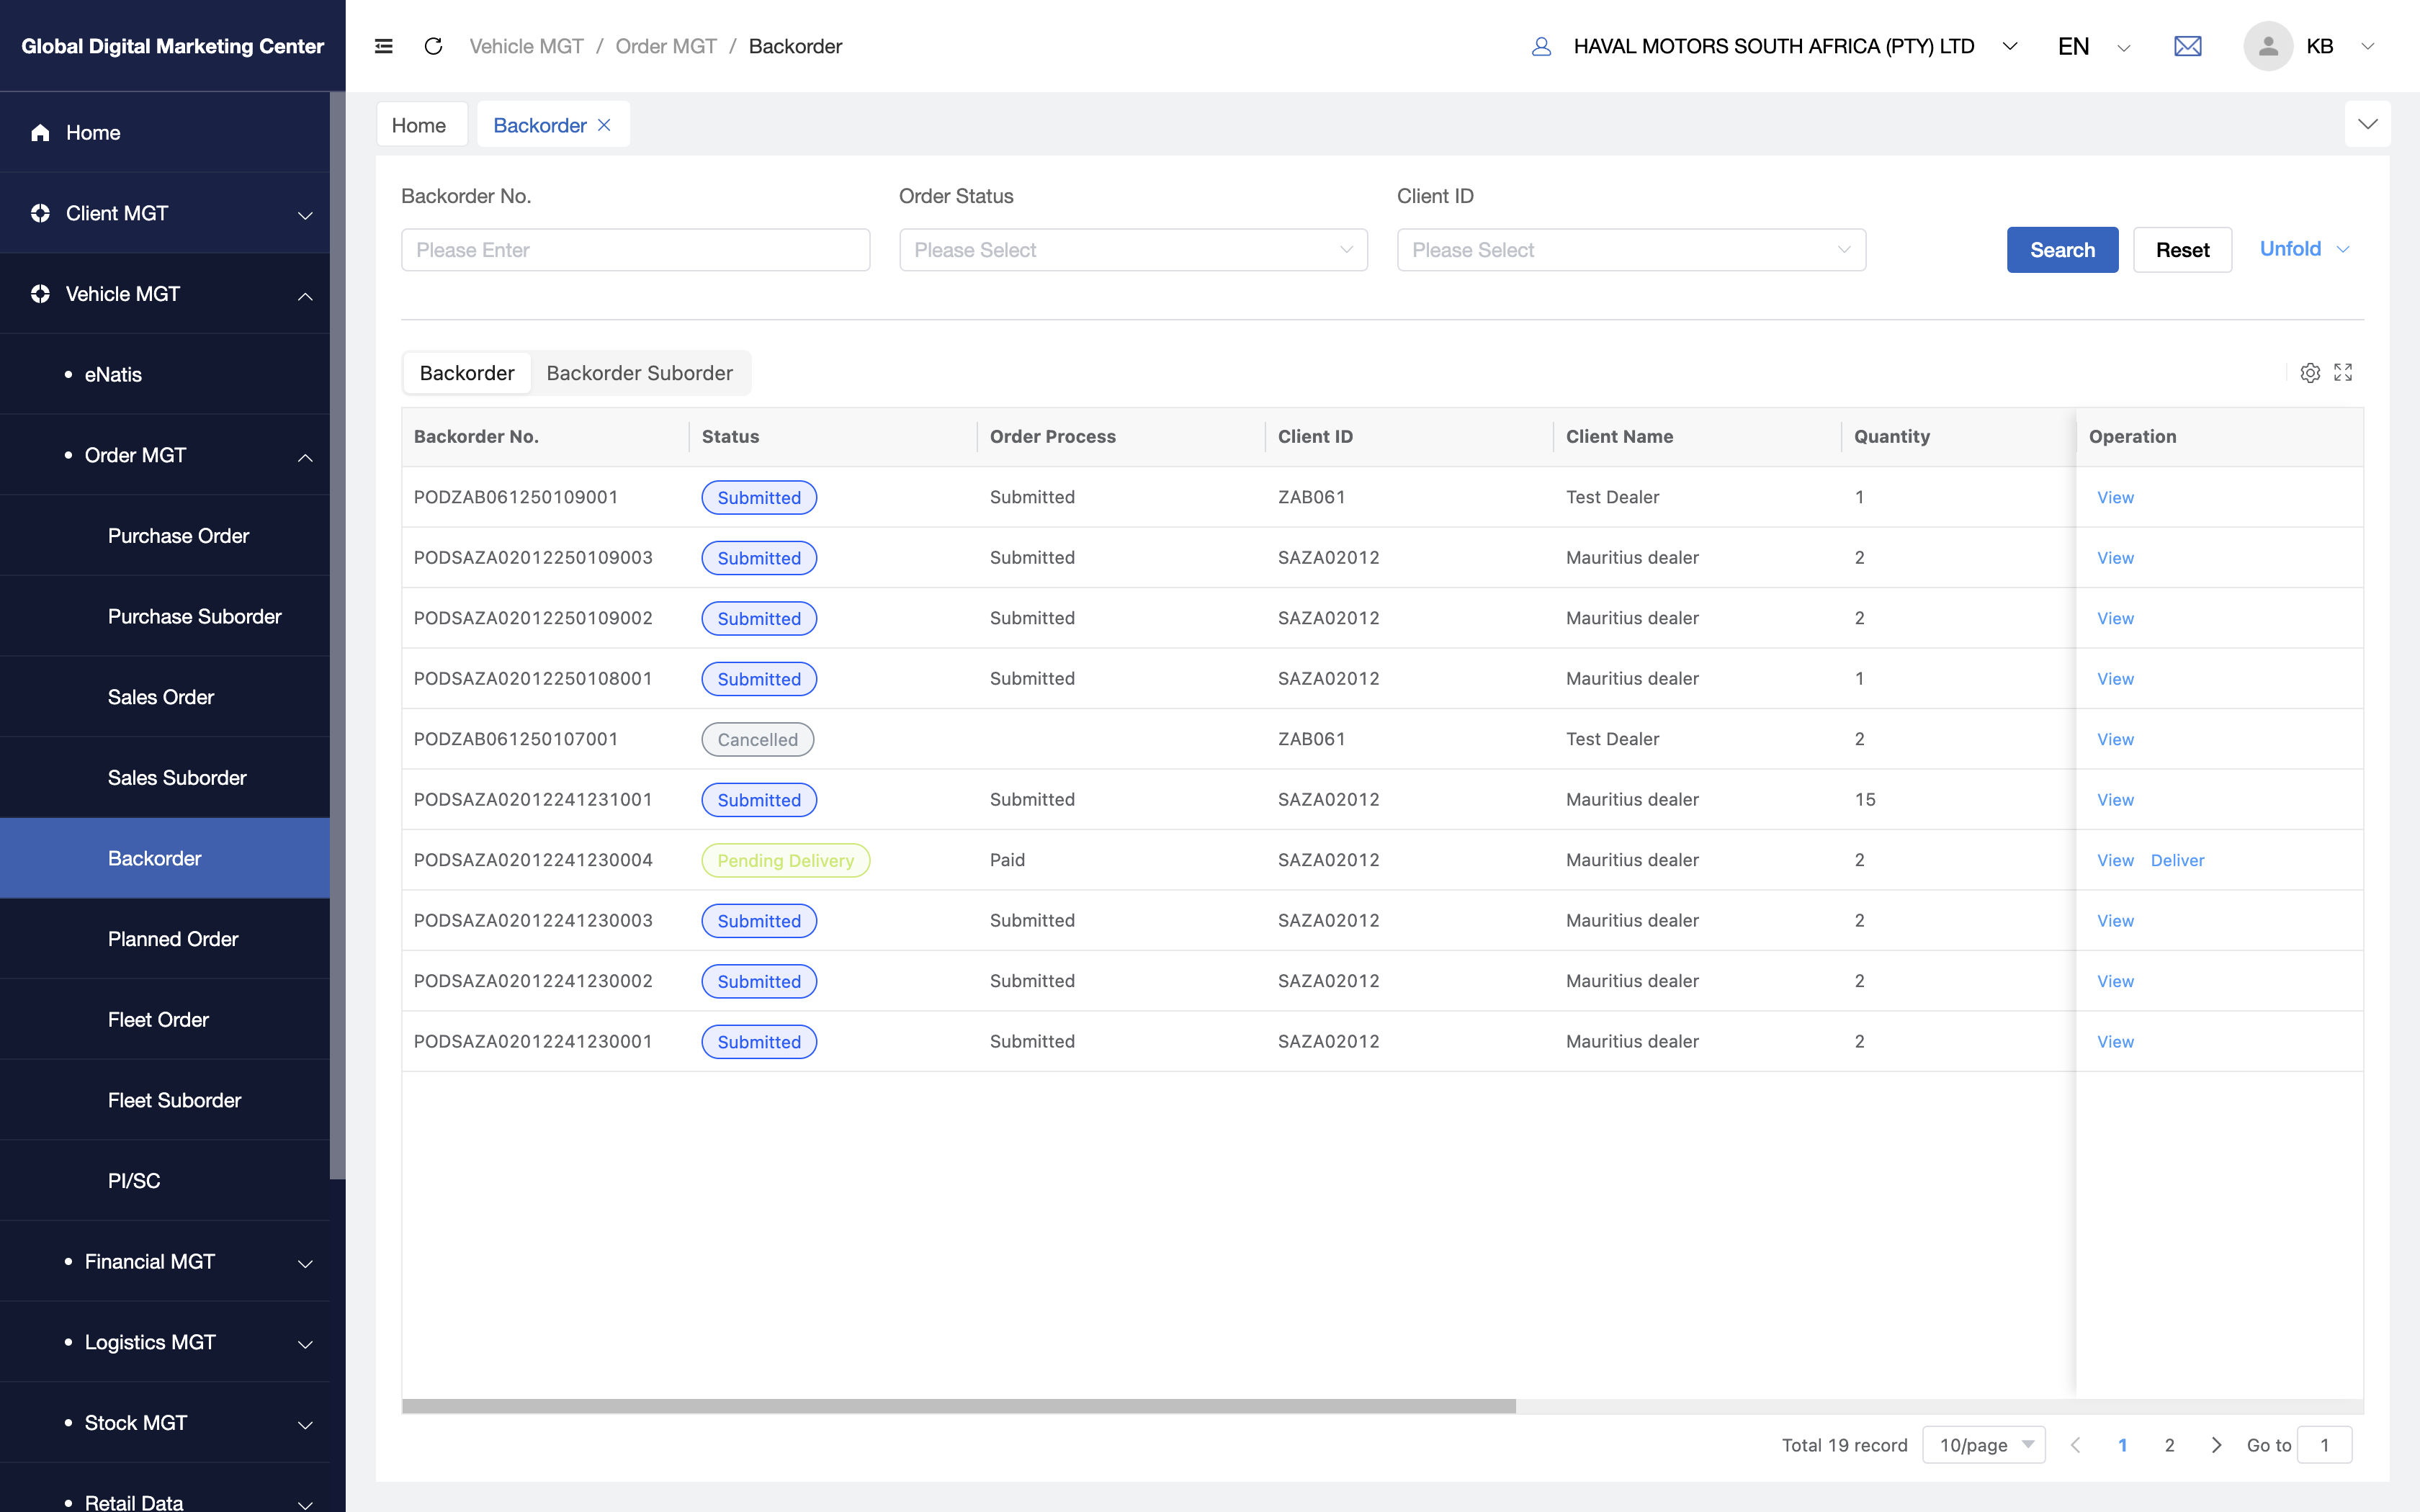Screen dimensions: 2420x1512
Task: View backorder PODZAB061250109001
Action: tap(2115, 497)
